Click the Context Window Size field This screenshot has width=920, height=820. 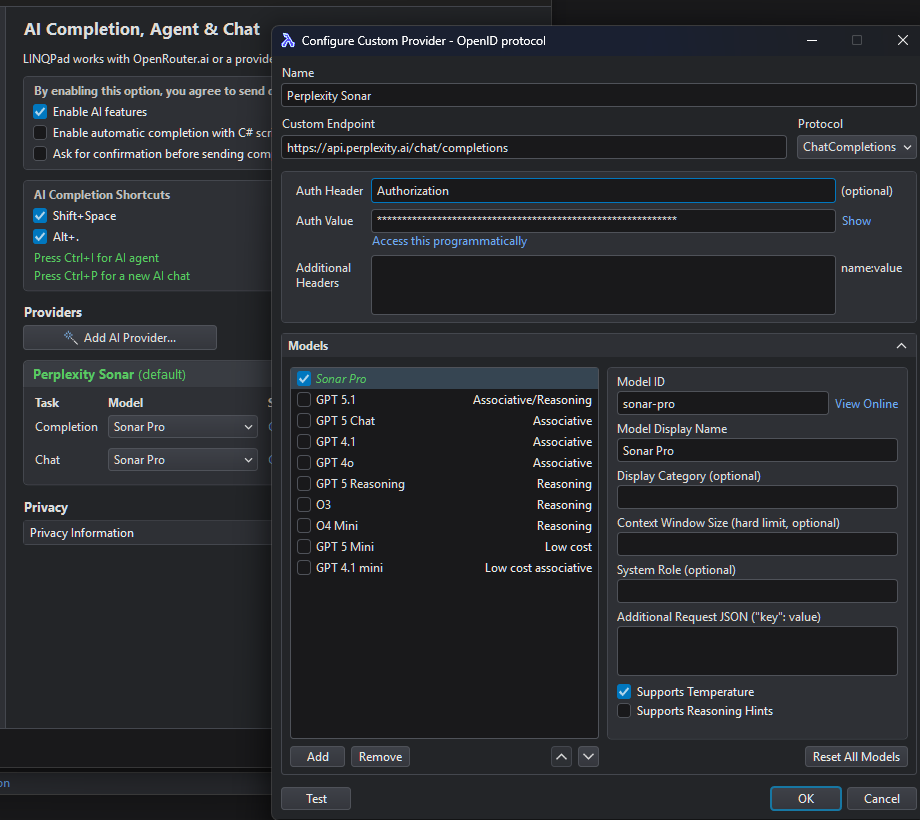point(757,544)
